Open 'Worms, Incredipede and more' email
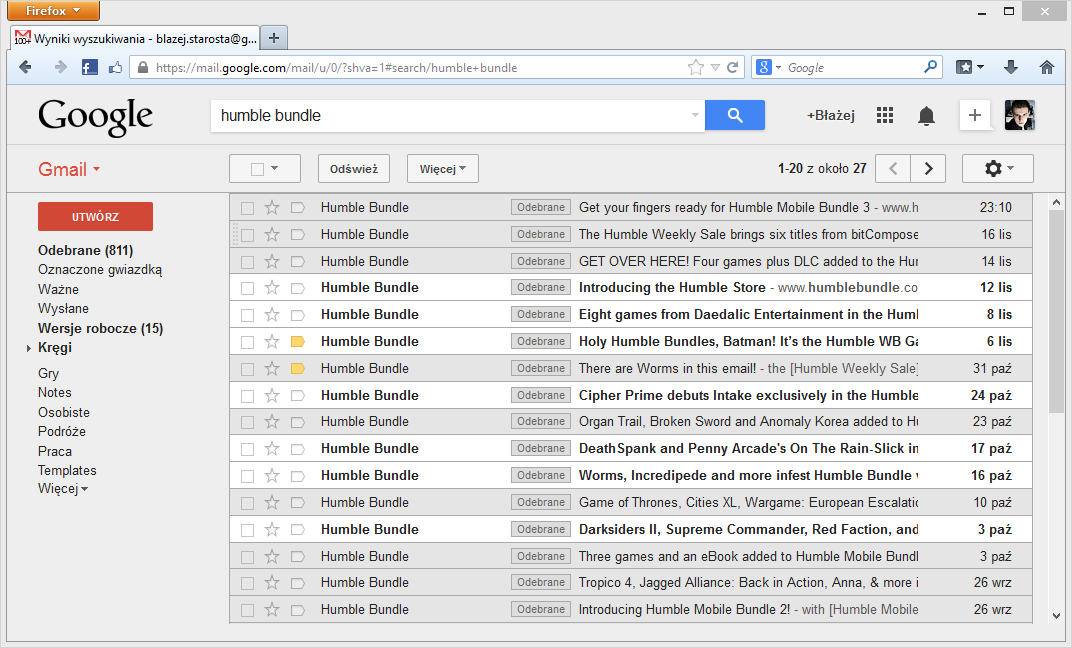Screen dimensions: 1072x648 (x=630, y=476)
